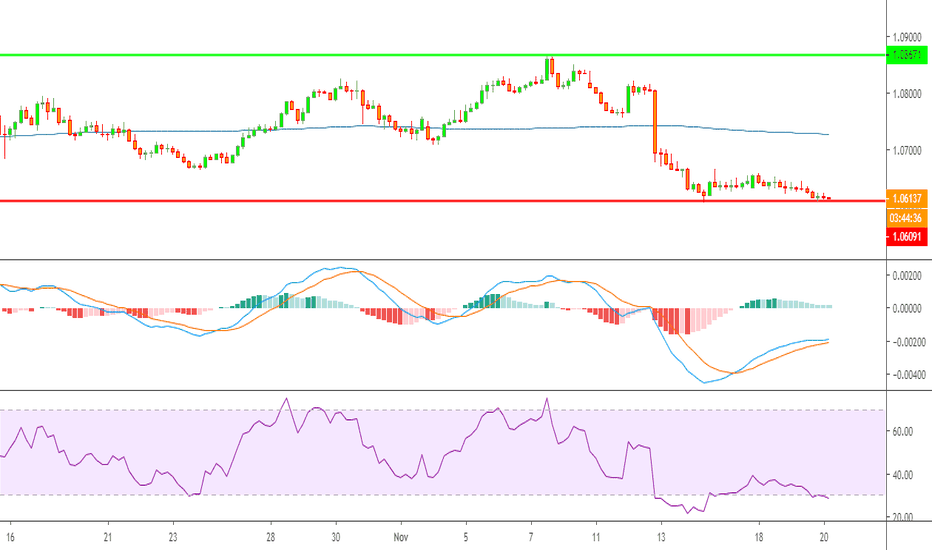Click the 1.07000 price axis label
The image size is (932, 550).
tap(909, 150)
